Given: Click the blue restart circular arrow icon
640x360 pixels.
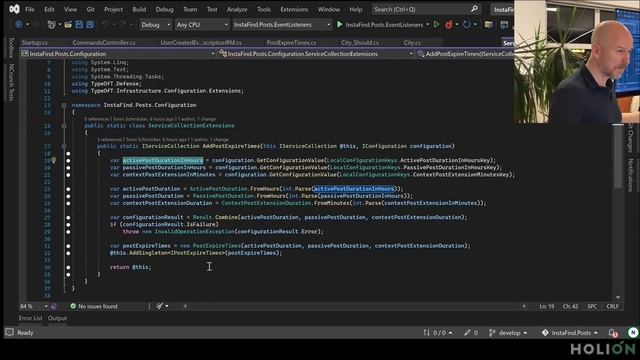Looking at the screenshot, I should [467, 24].
